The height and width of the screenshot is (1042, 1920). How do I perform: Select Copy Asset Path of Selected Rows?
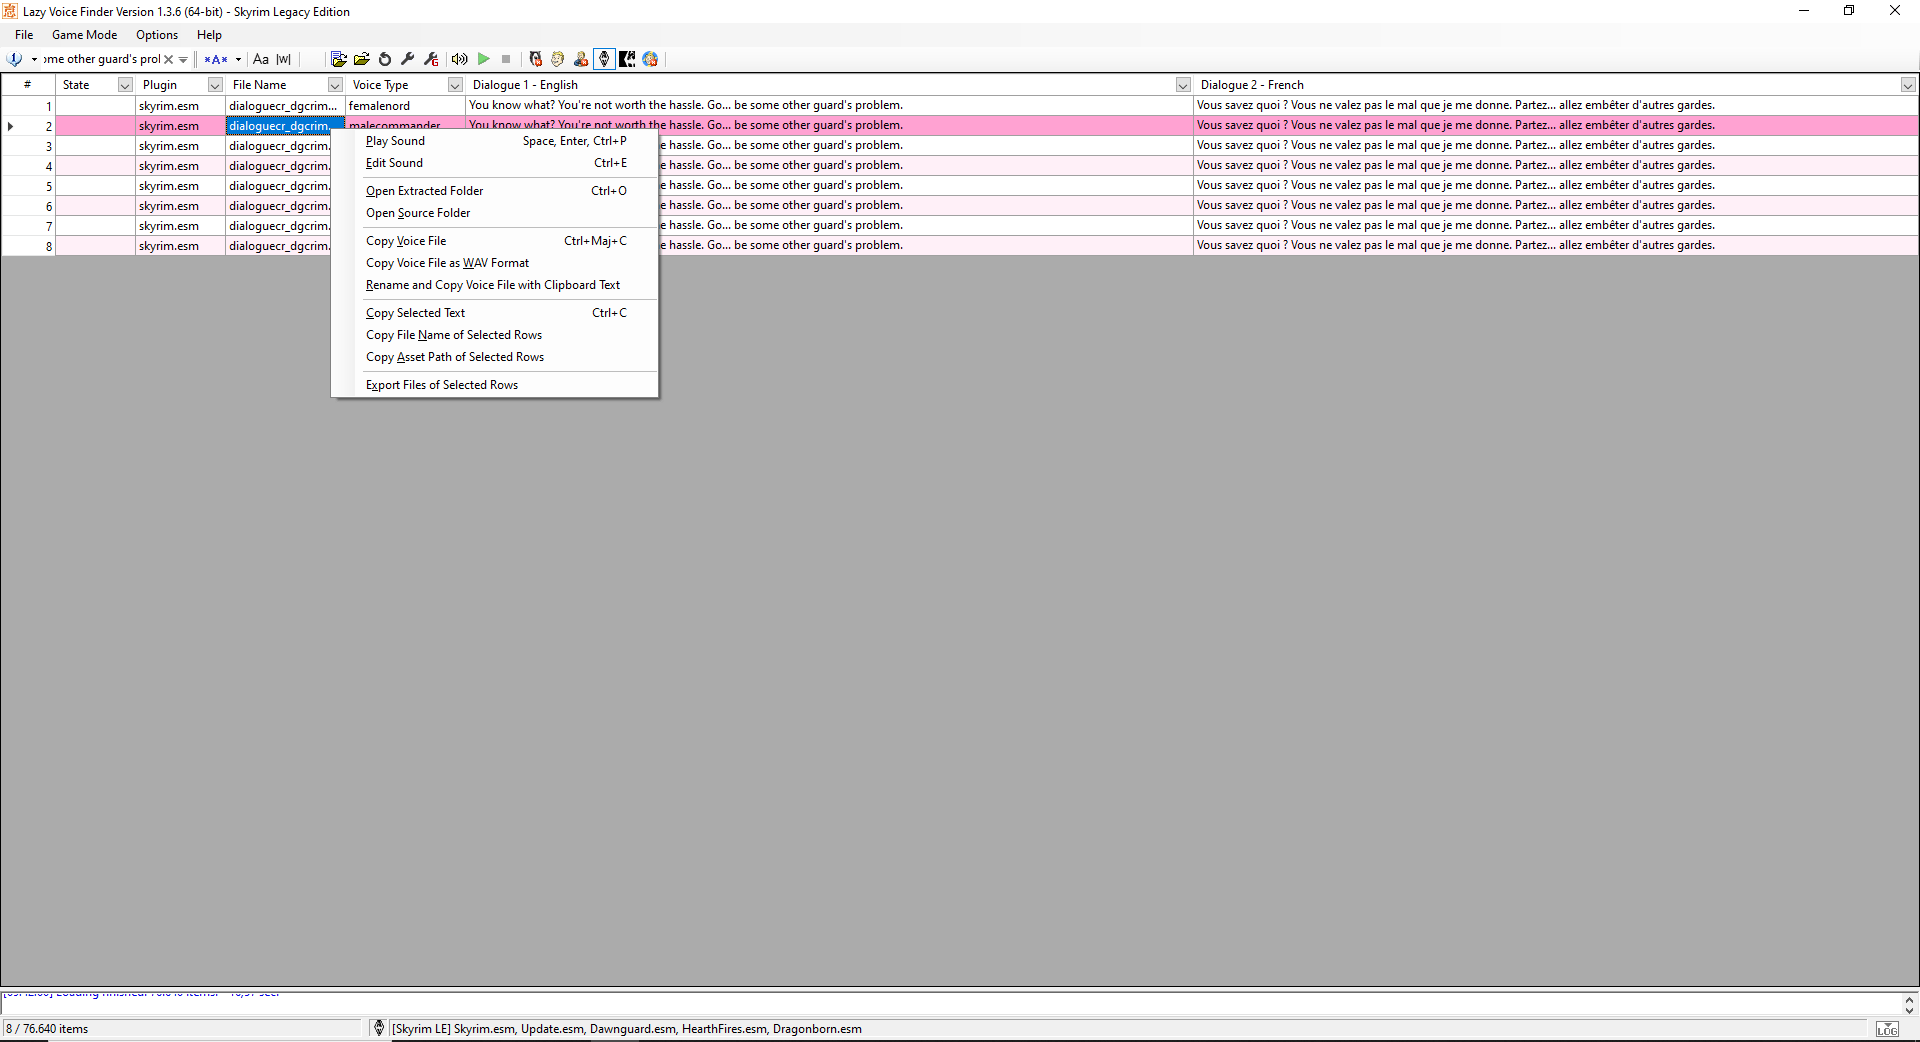pyautogui.click(x=495, y=357)
